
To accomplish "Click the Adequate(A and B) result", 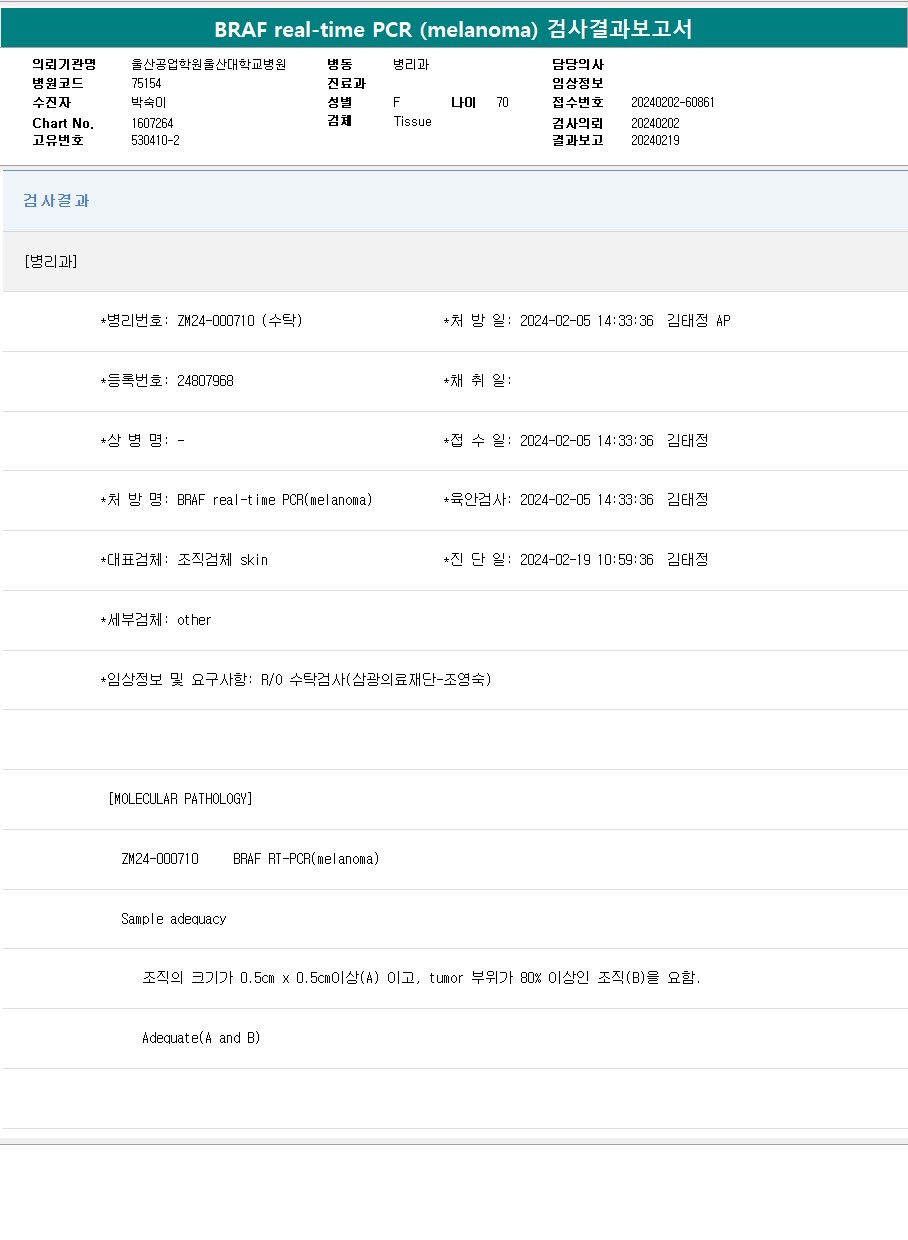I will click(201, 1038).
